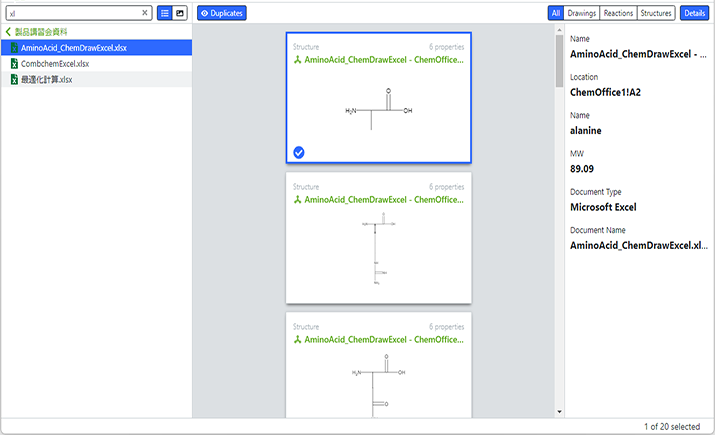The image size is (715, 435).
Task: Filter by Drawings tab
Action: 581,13
